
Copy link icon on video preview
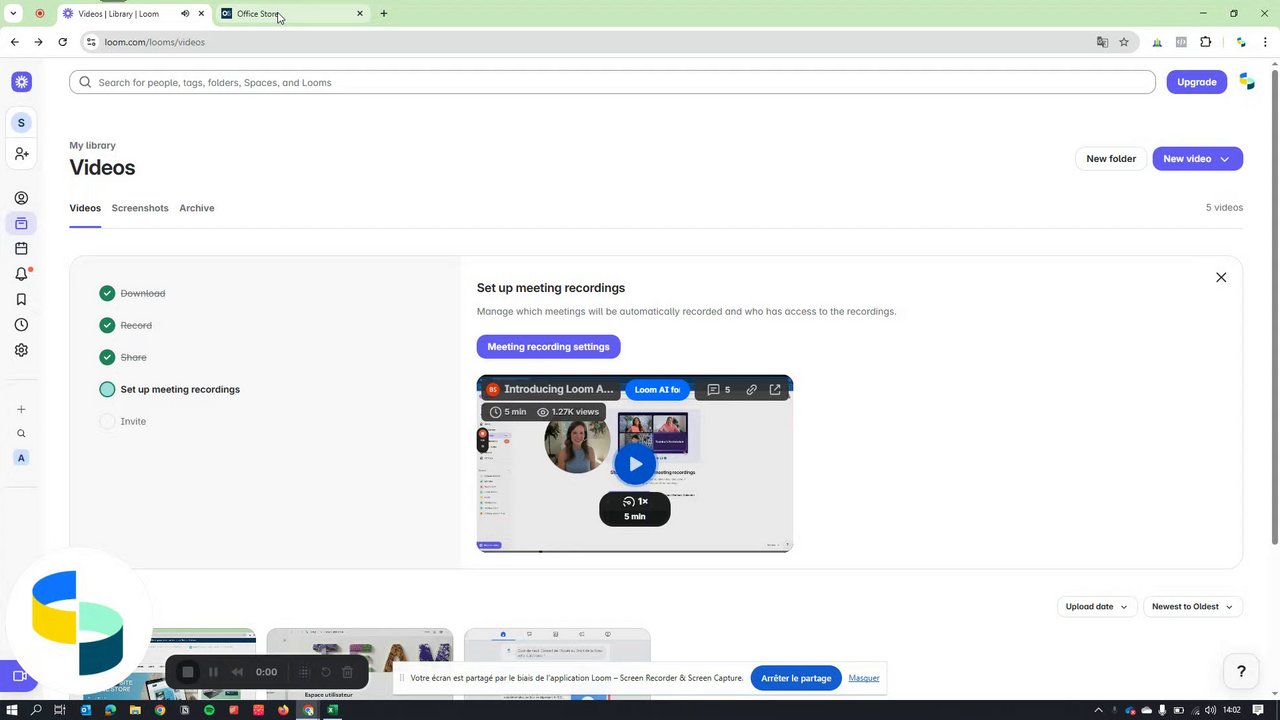point(751,390)
